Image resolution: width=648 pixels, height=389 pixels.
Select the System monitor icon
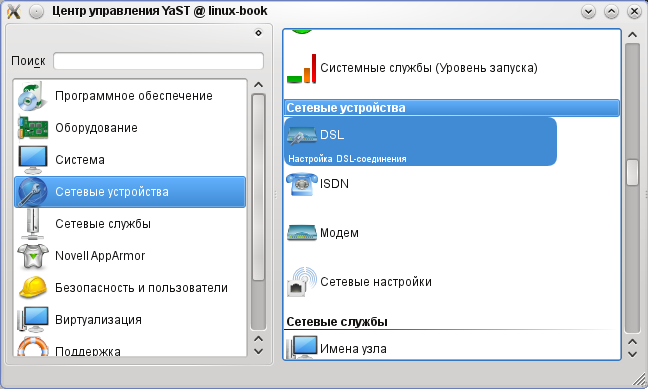coord(33,160)
